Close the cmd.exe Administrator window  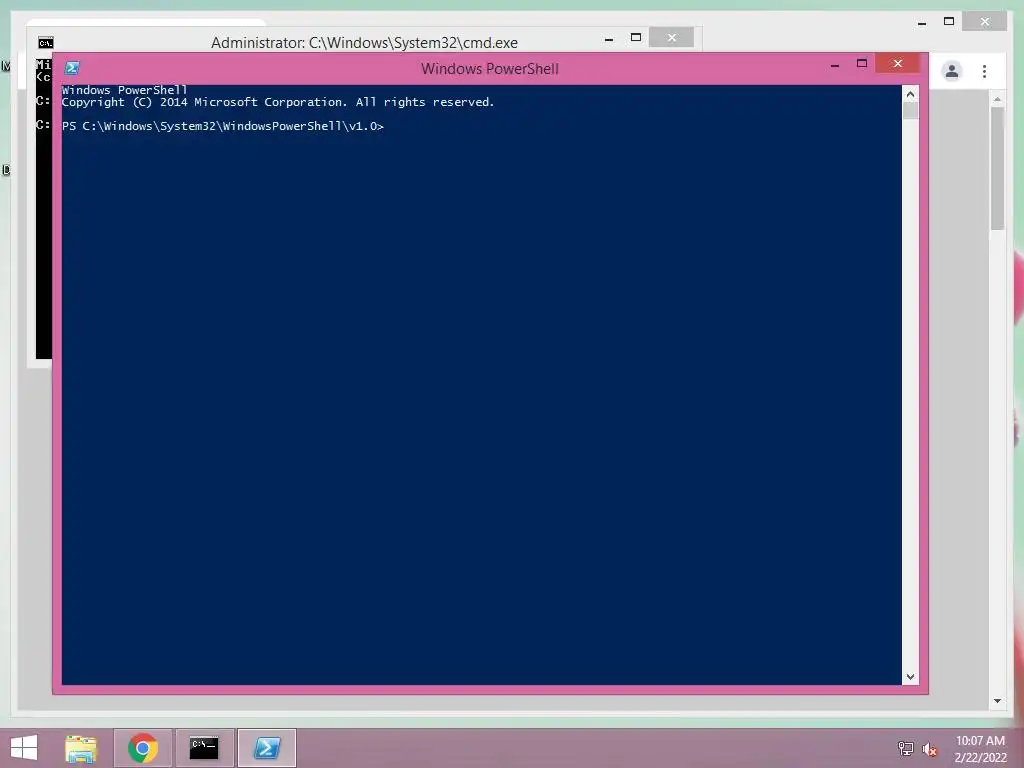(671, 37)
